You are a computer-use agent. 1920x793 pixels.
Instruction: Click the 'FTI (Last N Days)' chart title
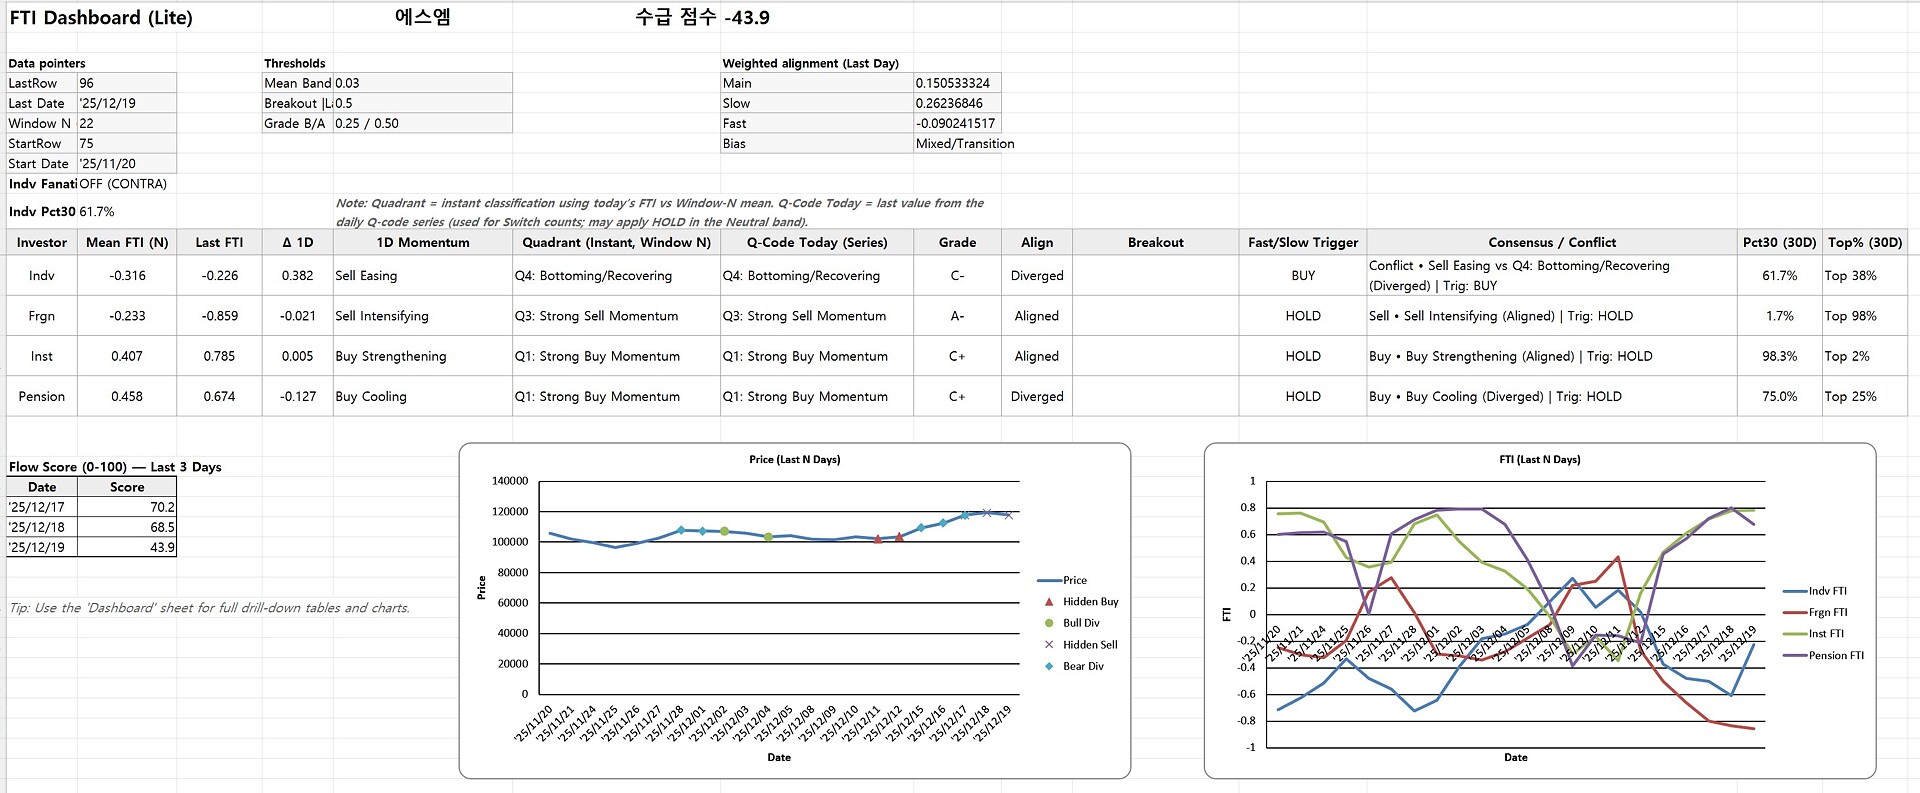[x=1539, y=460]
